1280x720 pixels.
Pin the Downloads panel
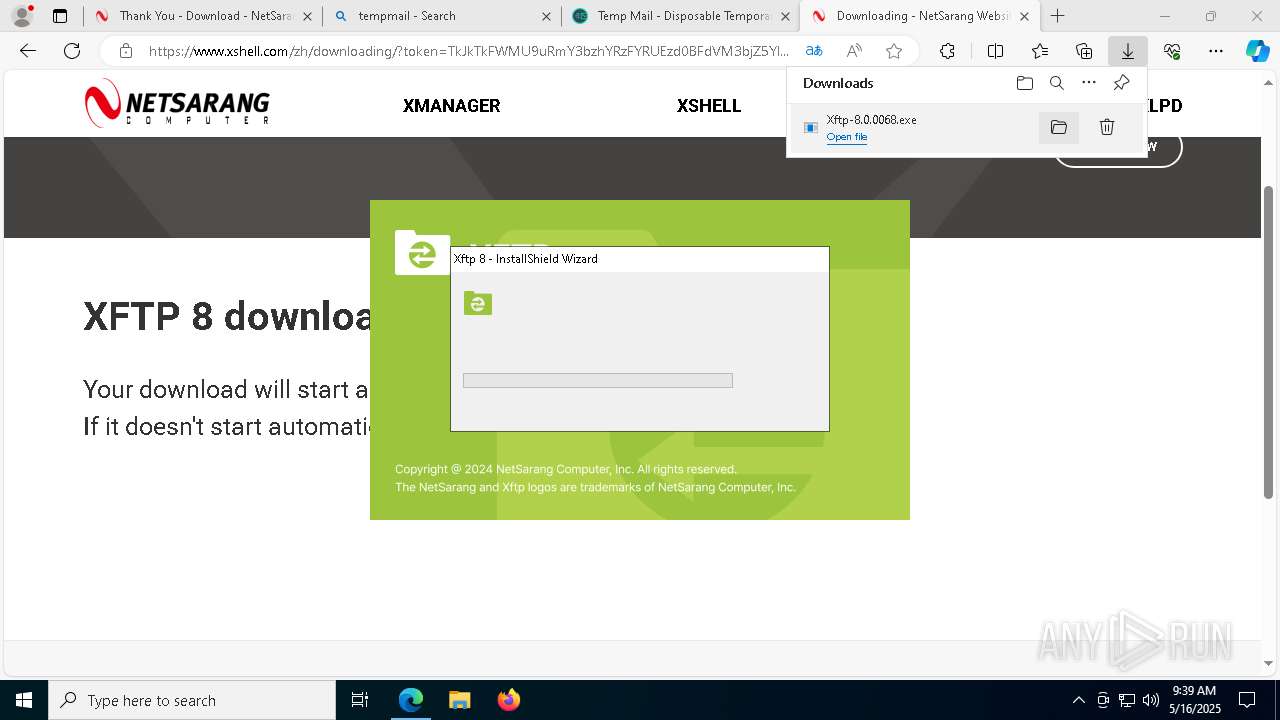pyautogui.click(x=1121, y=83)
